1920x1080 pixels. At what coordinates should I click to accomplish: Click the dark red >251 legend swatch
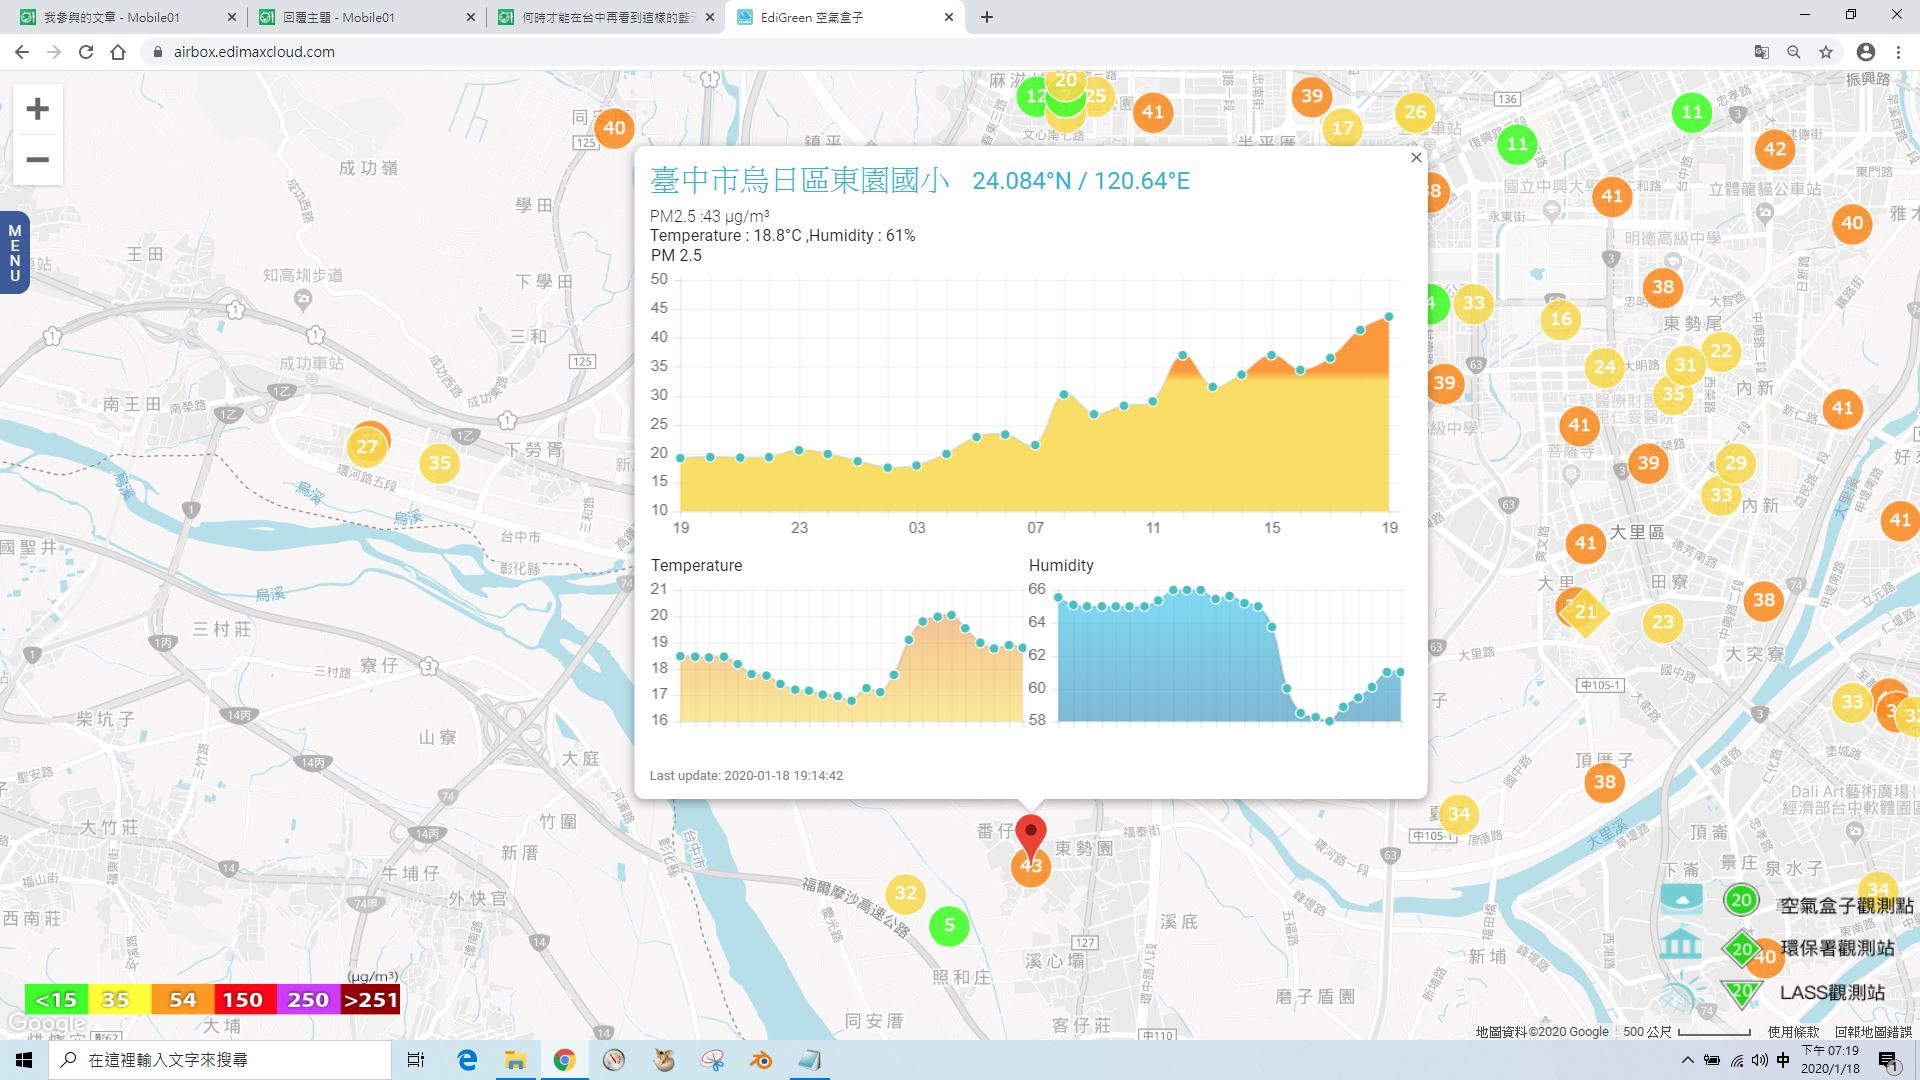tap(370, 1000)
